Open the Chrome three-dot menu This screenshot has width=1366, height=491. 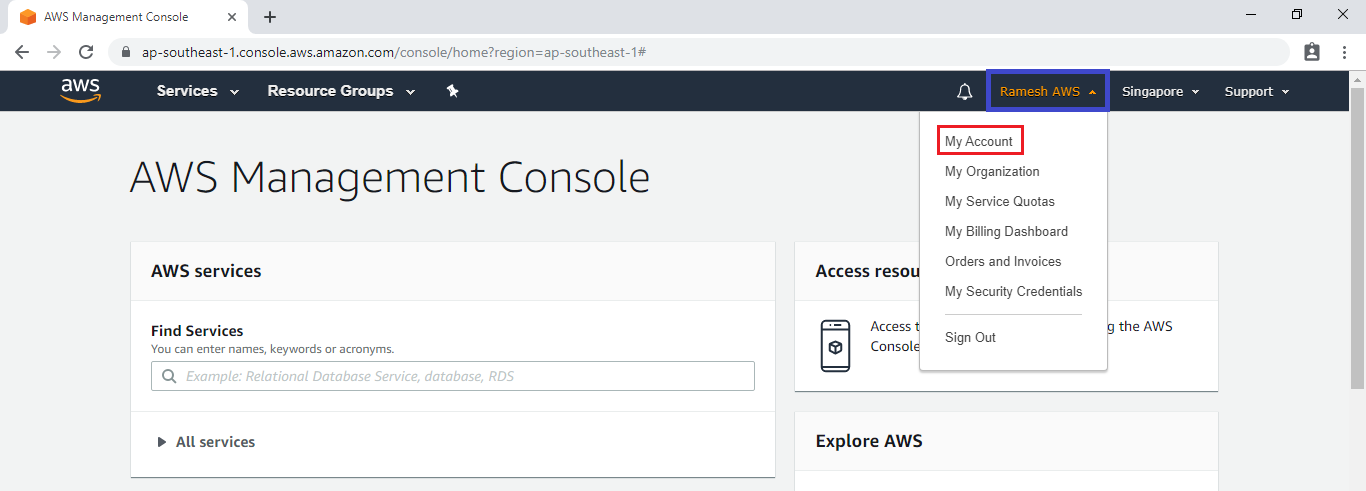pyautogui.click(x=1344, y=52)
